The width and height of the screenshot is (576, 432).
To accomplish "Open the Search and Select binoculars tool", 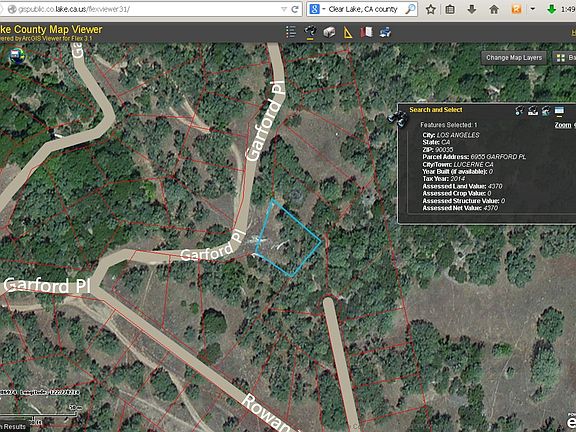I will coord(311,32).
